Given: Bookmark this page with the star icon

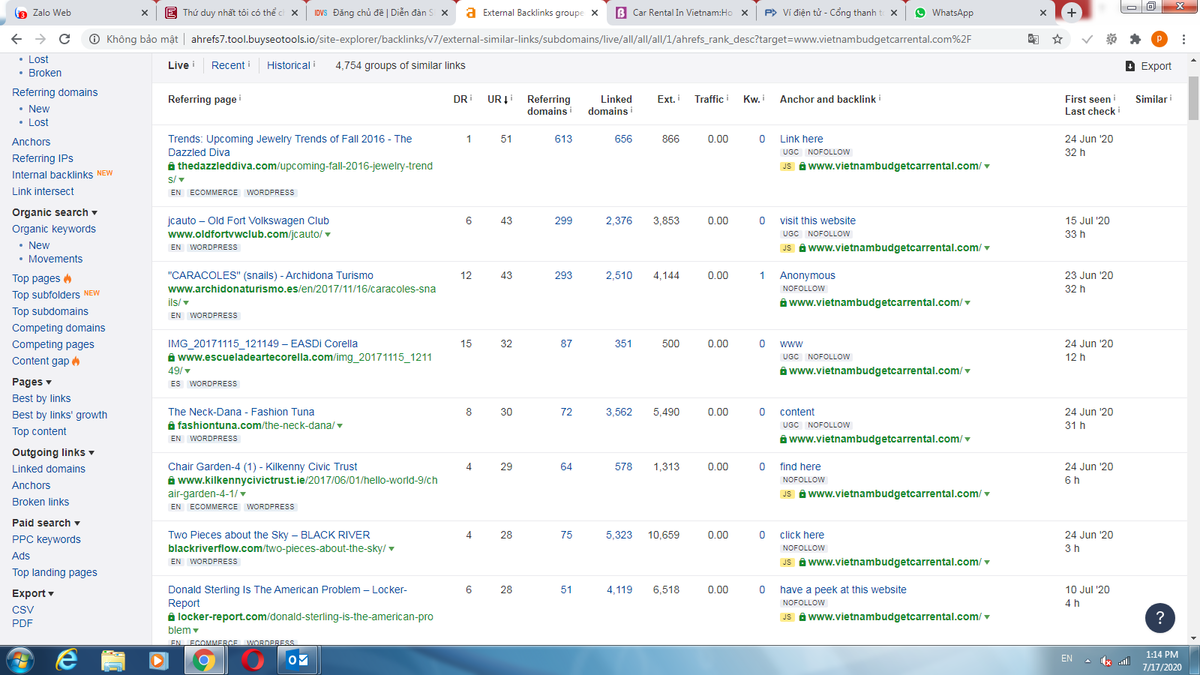Looking at the screenshot, I should [x=1056, y=39].
